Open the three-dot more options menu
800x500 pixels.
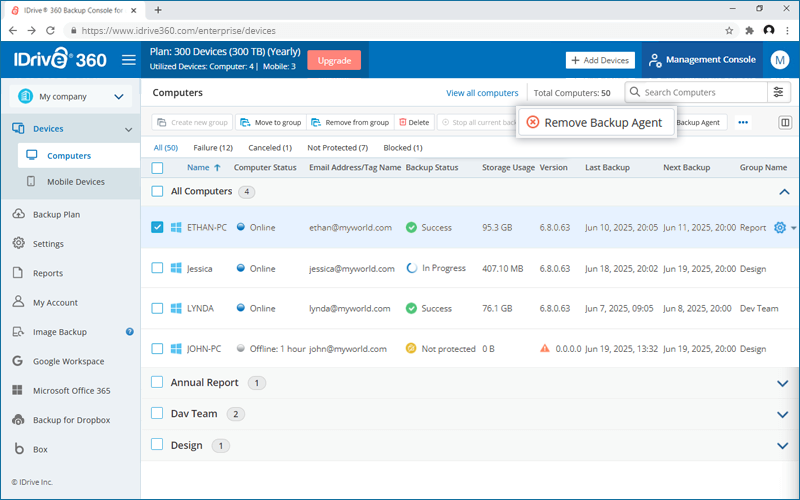coord(743,122)
